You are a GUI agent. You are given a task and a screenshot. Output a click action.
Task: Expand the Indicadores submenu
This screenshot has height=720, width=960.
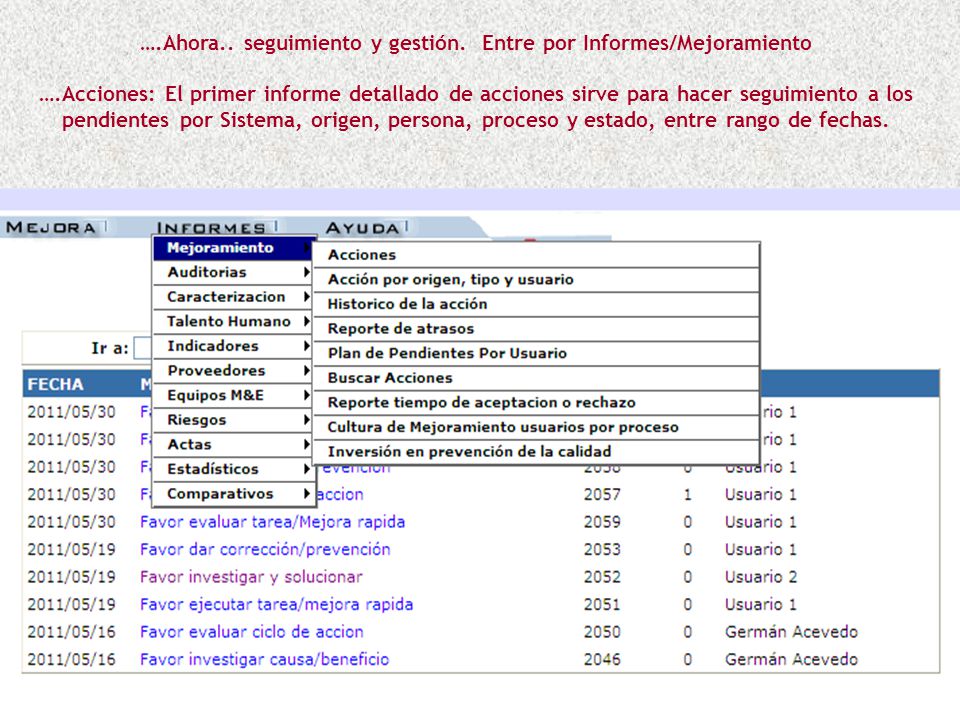click(x=234, y=346)
